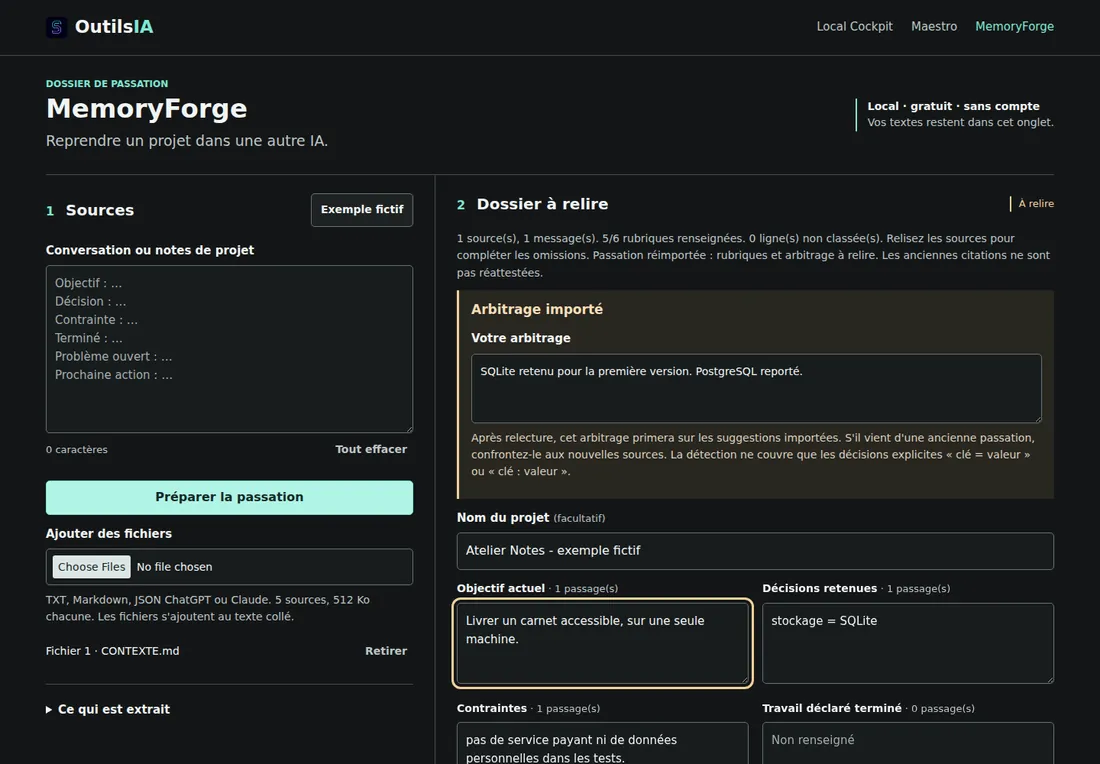Click the Arbitrage importé heading
The image size is (1100, 764).
pos(537,309)
